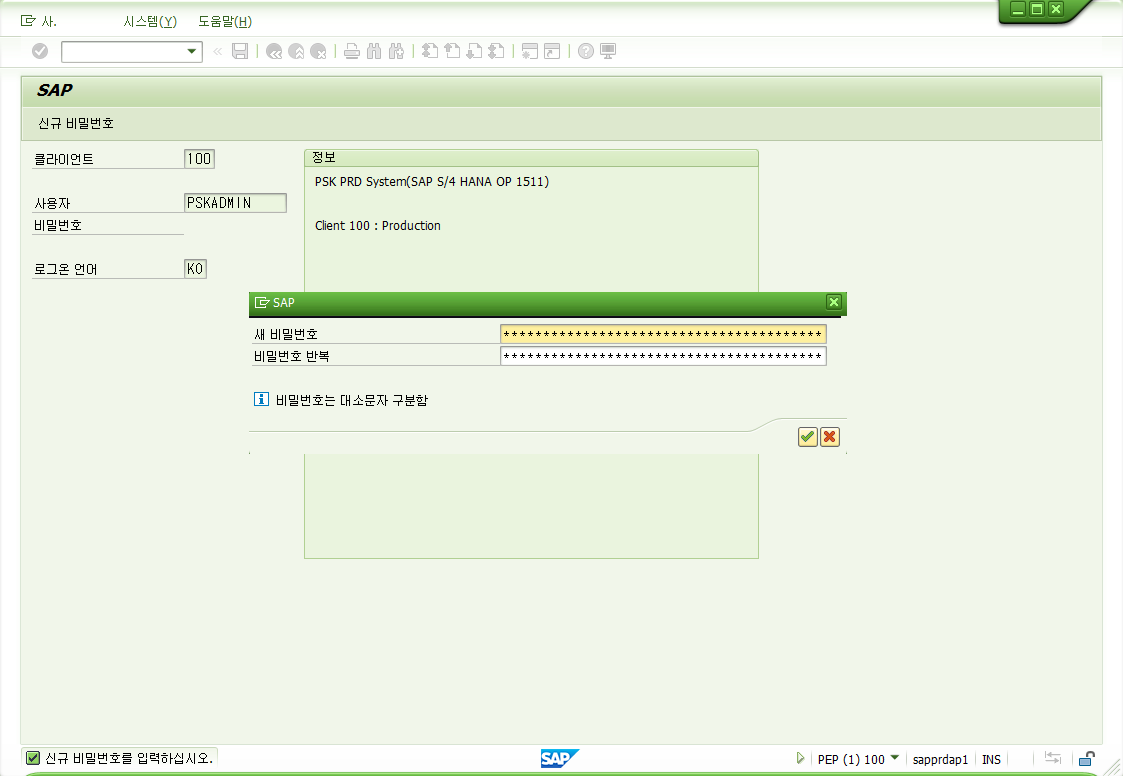Viewport: 1123px width, 776px height.
Task: Click the red X cancel icon in dialog
Action: pyautogui.click(x=829, y=437)
